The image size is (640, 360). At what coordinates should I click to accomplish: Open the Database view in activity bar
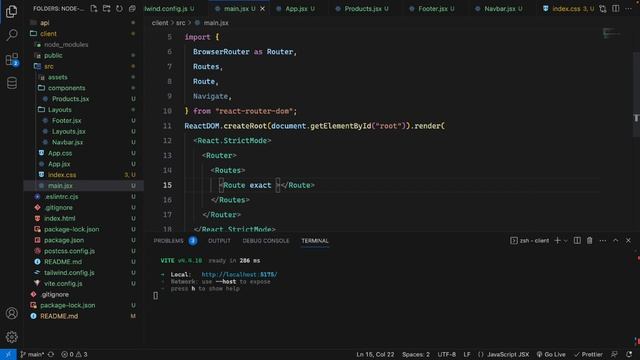click(11, 83)
